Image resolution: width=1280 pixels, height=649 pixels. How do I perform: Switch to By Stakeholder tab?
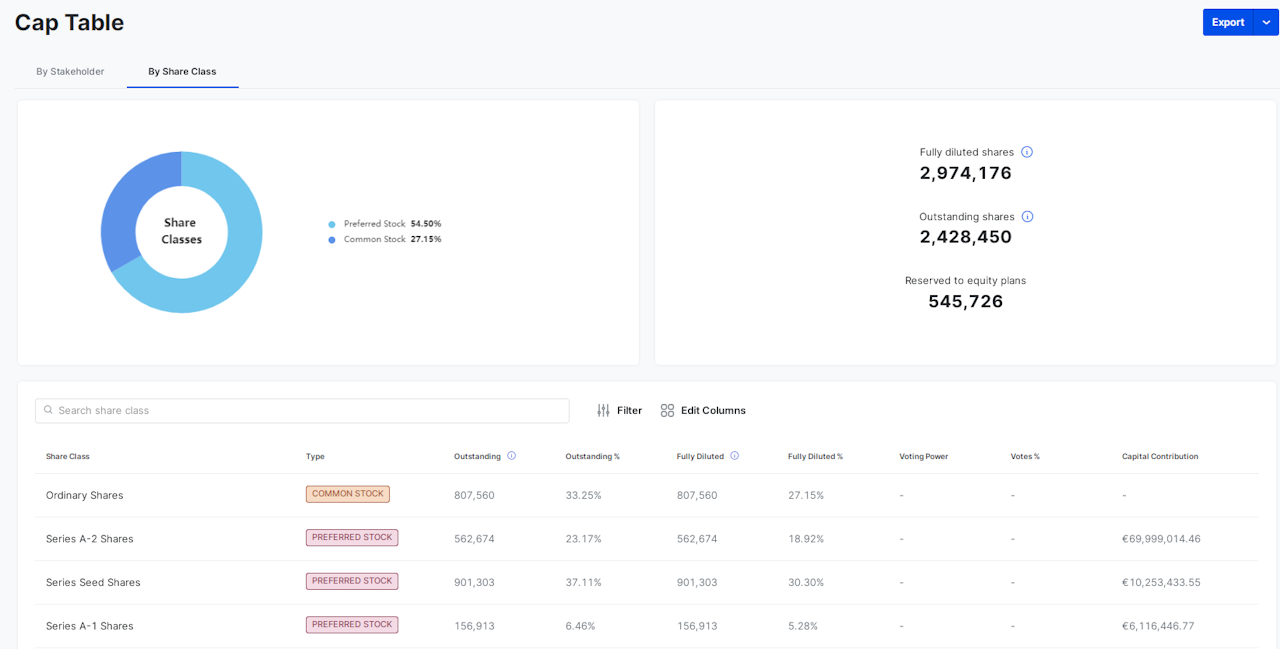coord(70,72)
